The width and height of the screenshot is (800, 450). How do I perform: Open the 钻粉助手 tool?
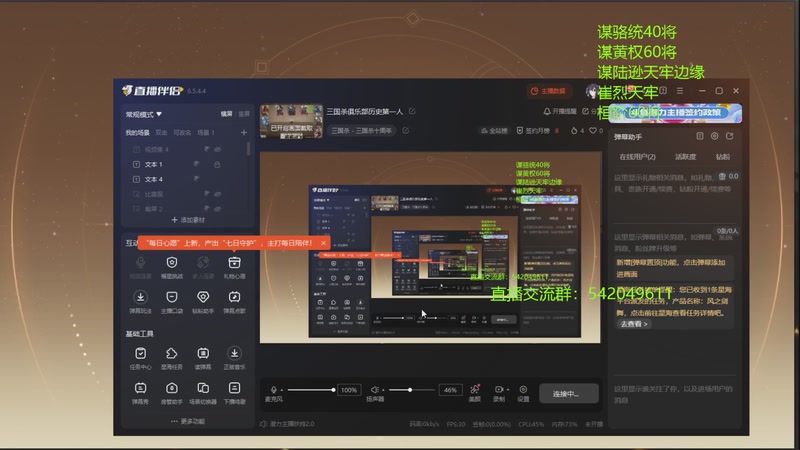pos(203,302)
